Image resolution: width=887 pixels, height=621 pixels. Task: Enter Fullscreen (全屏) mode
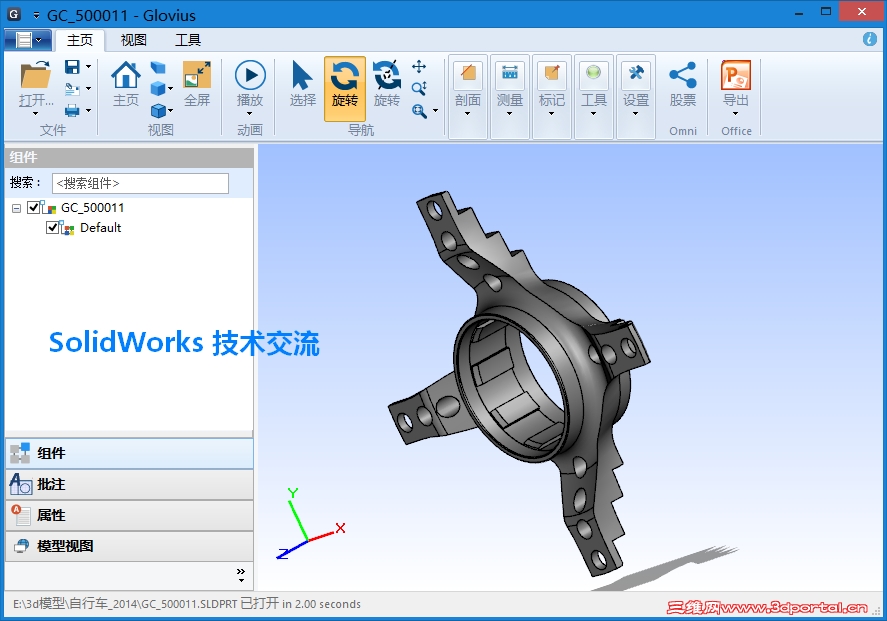pos(197,75)
